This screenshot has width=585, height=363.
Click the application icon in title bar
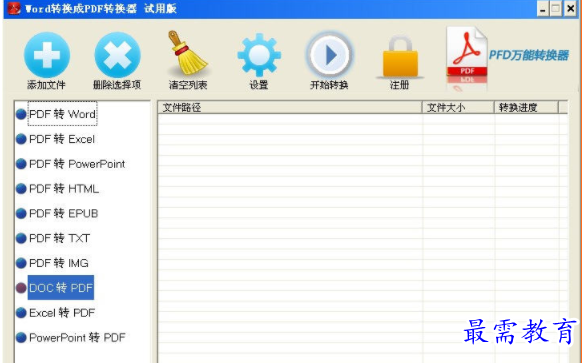14,9
